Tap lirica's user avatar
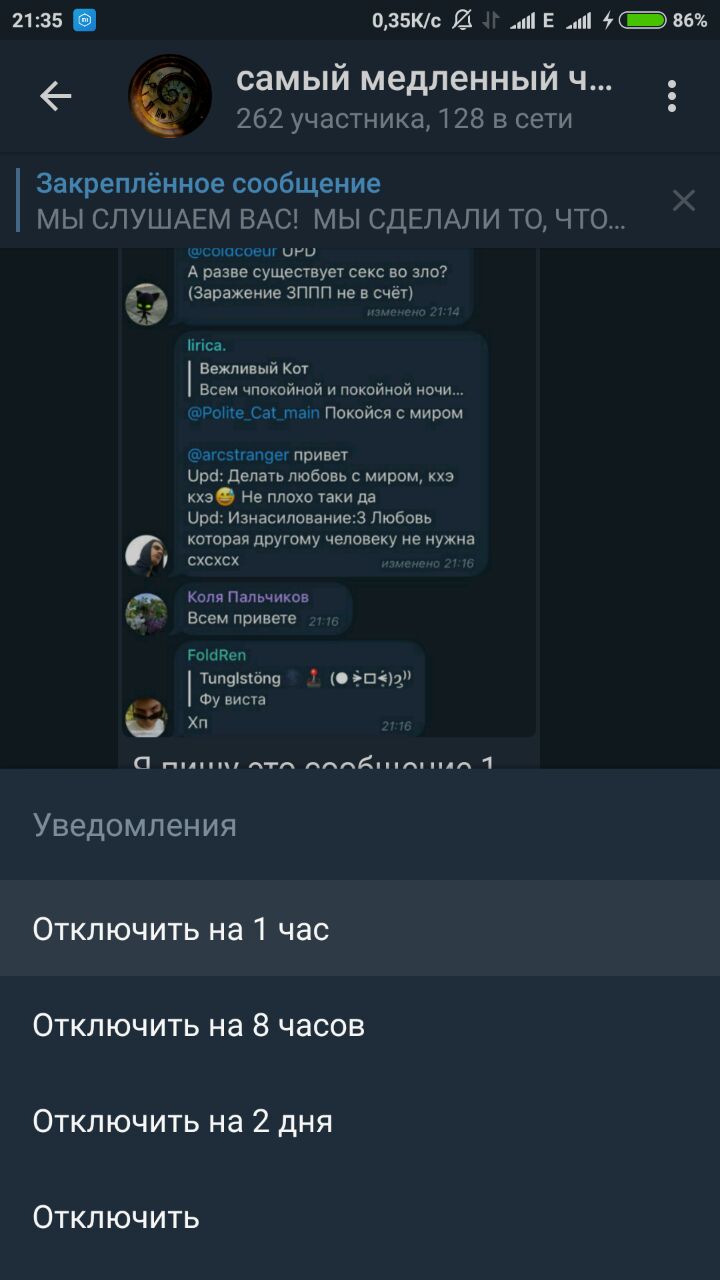This screenshot has height=1280, width=720. (146, 555)
